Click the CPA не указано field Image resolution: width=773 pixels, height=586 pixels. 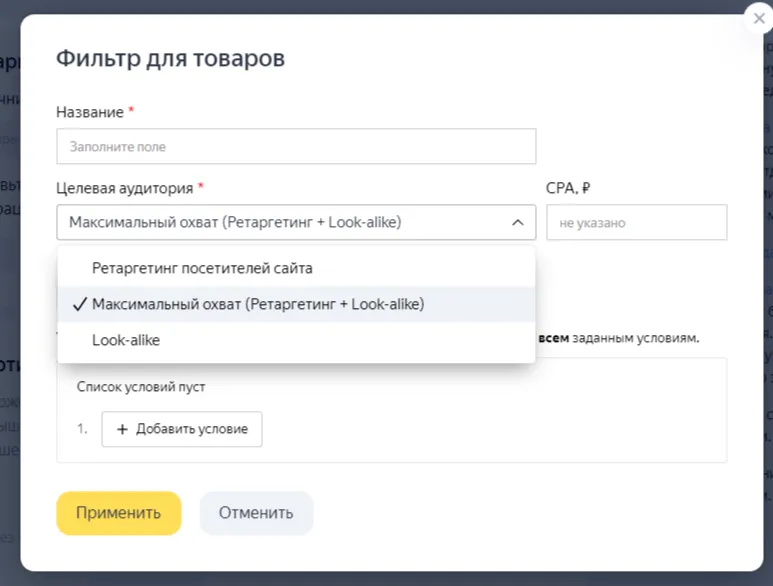coord(636,222)
